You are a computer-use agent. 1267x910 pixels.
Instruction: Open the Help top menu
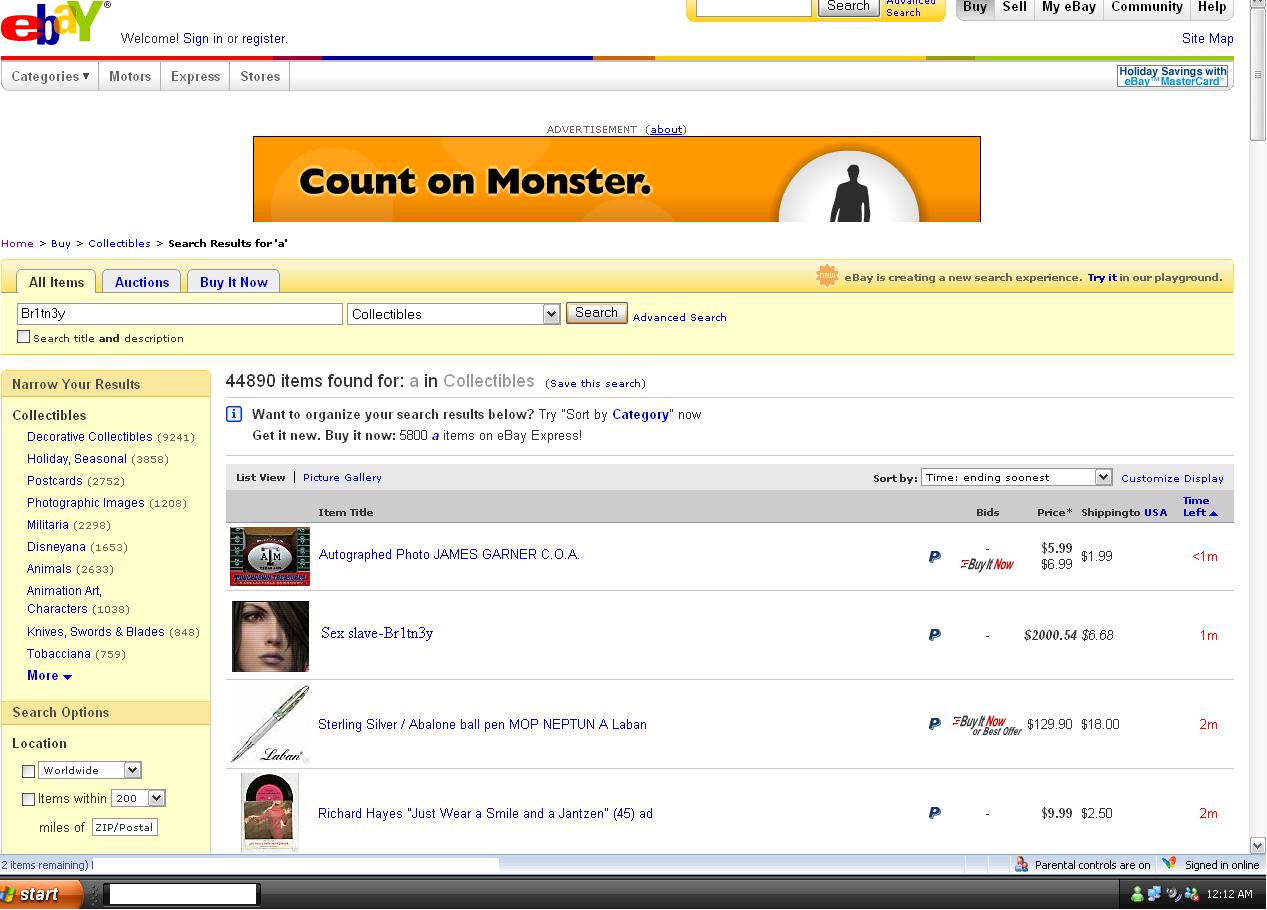click(1212, 7)
